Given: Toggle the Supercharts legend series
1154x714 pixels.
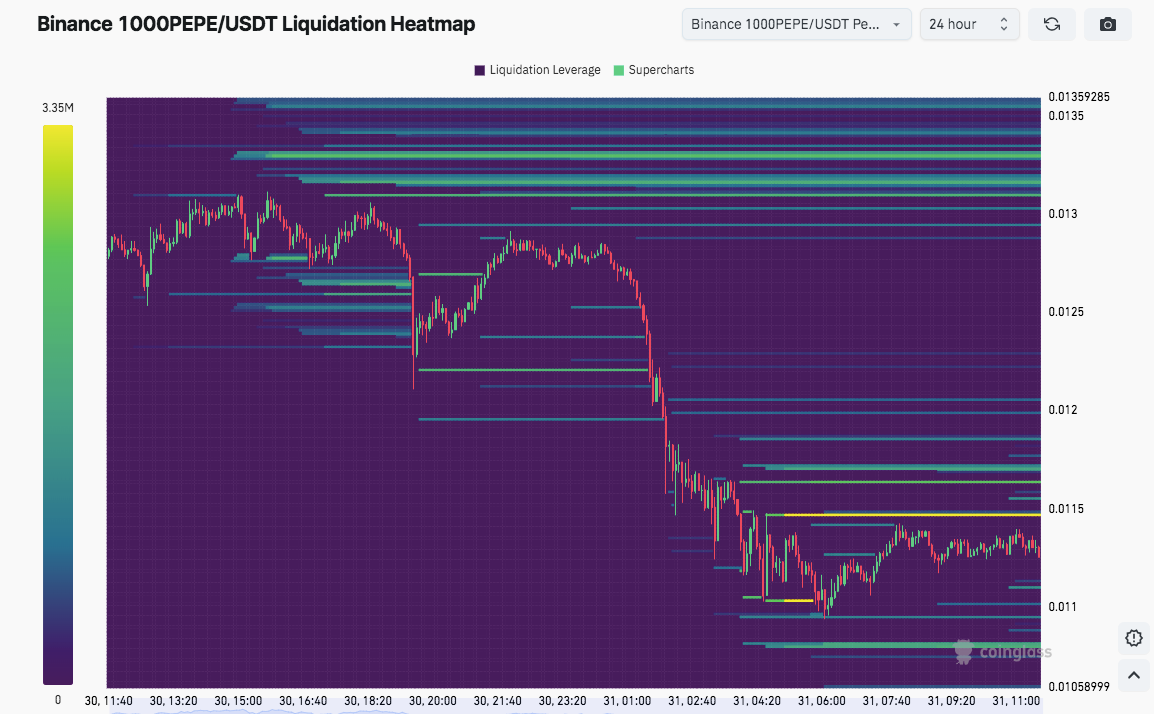Looking at the screenshot, I should (654, 70).
